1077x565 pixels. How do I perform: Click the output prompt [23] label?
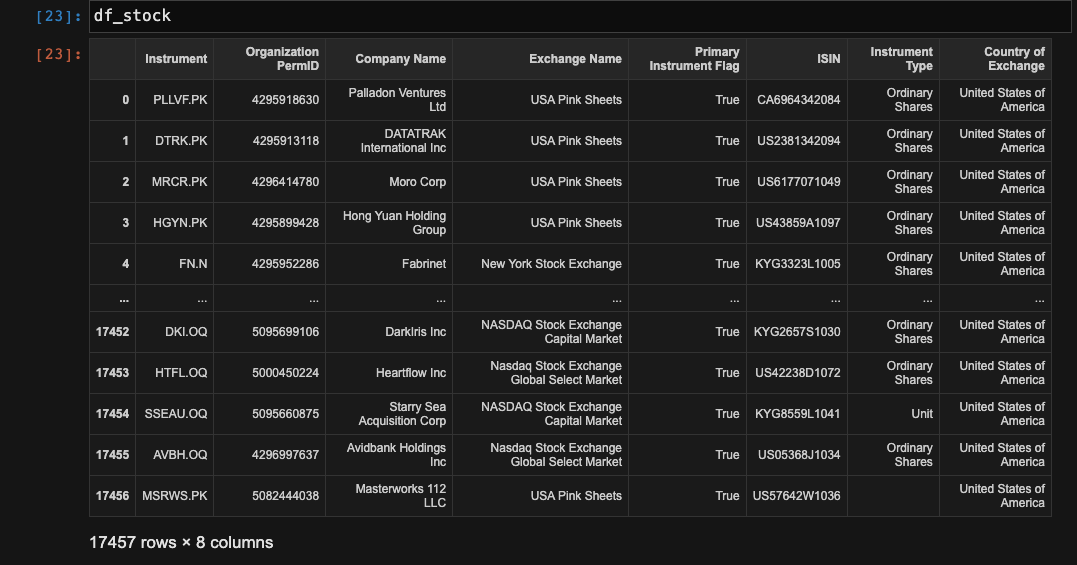(x=58, y=54)
